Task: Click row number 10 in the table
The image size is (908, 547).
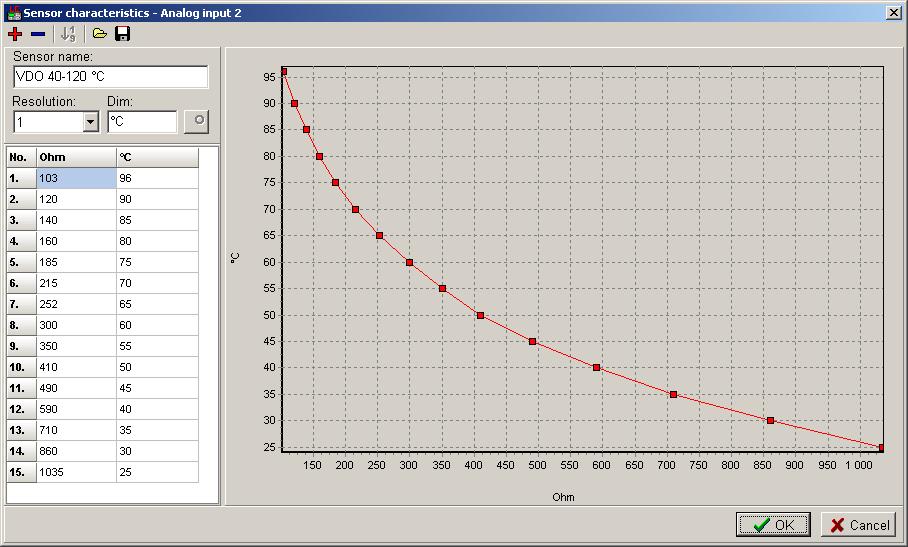Action: tap(21, 367)
